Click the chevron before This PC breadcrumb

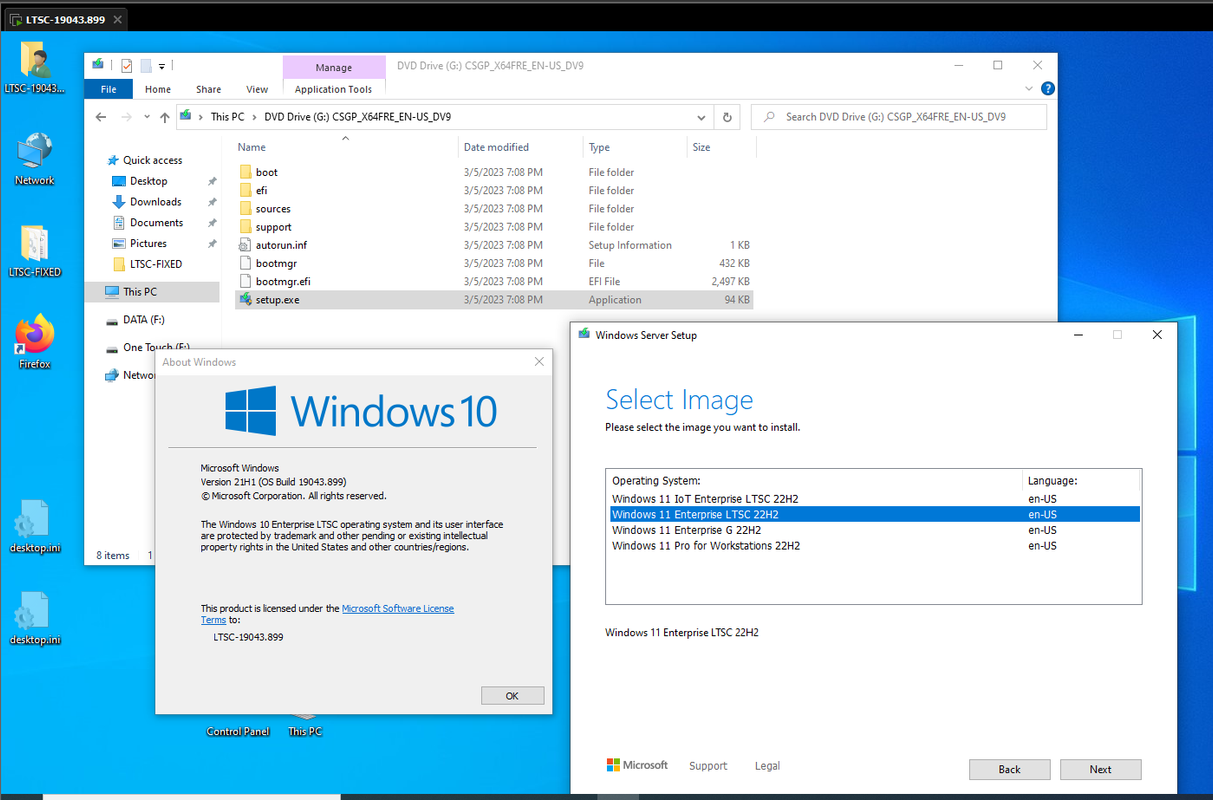point(201,117)
